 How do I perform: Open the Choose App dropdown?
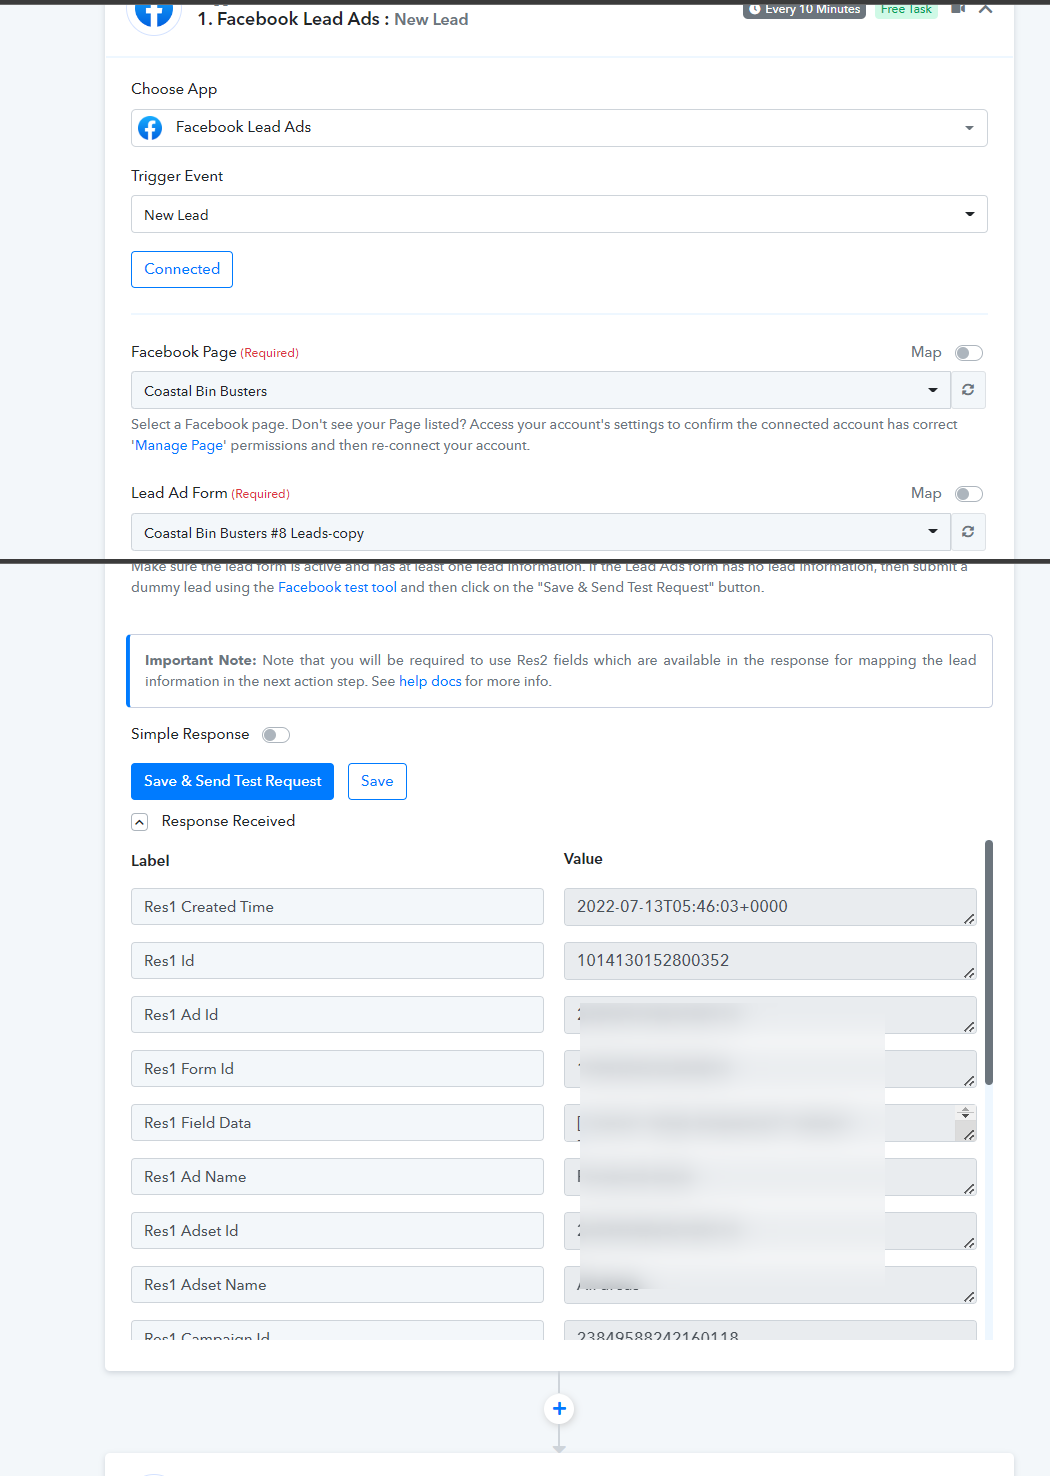[x=559, y=128]
